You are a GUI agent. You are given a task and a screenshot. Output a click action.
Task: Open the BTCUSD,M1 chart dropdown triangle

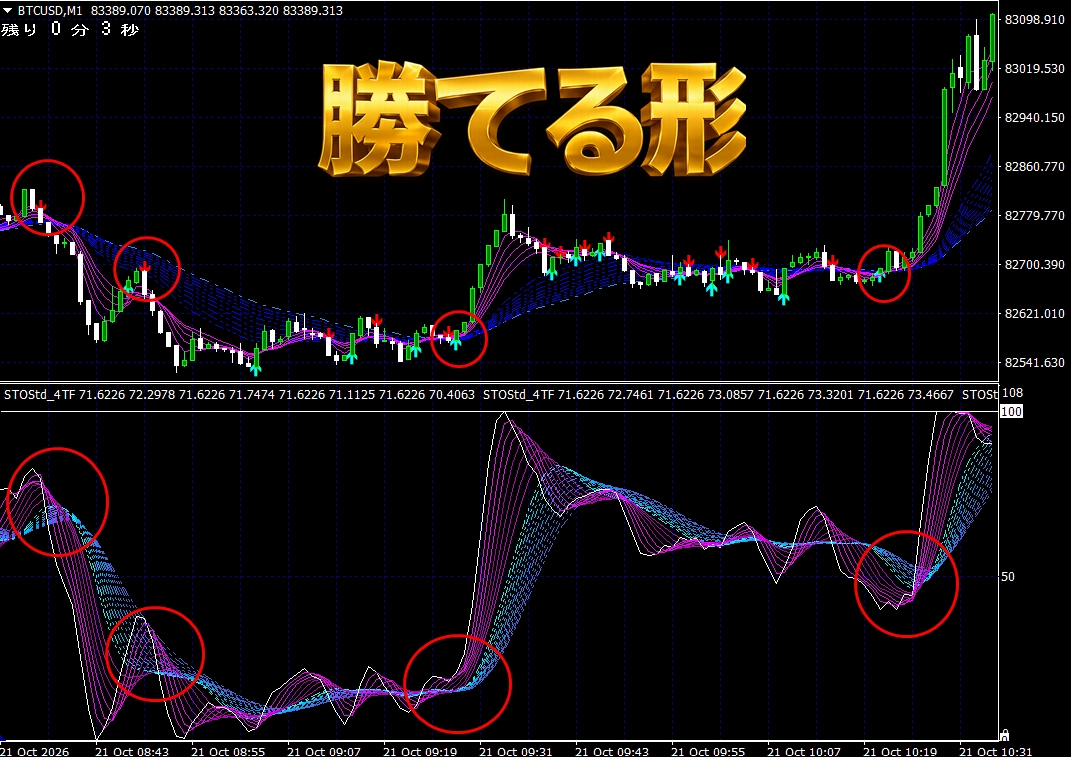(8, 10)
